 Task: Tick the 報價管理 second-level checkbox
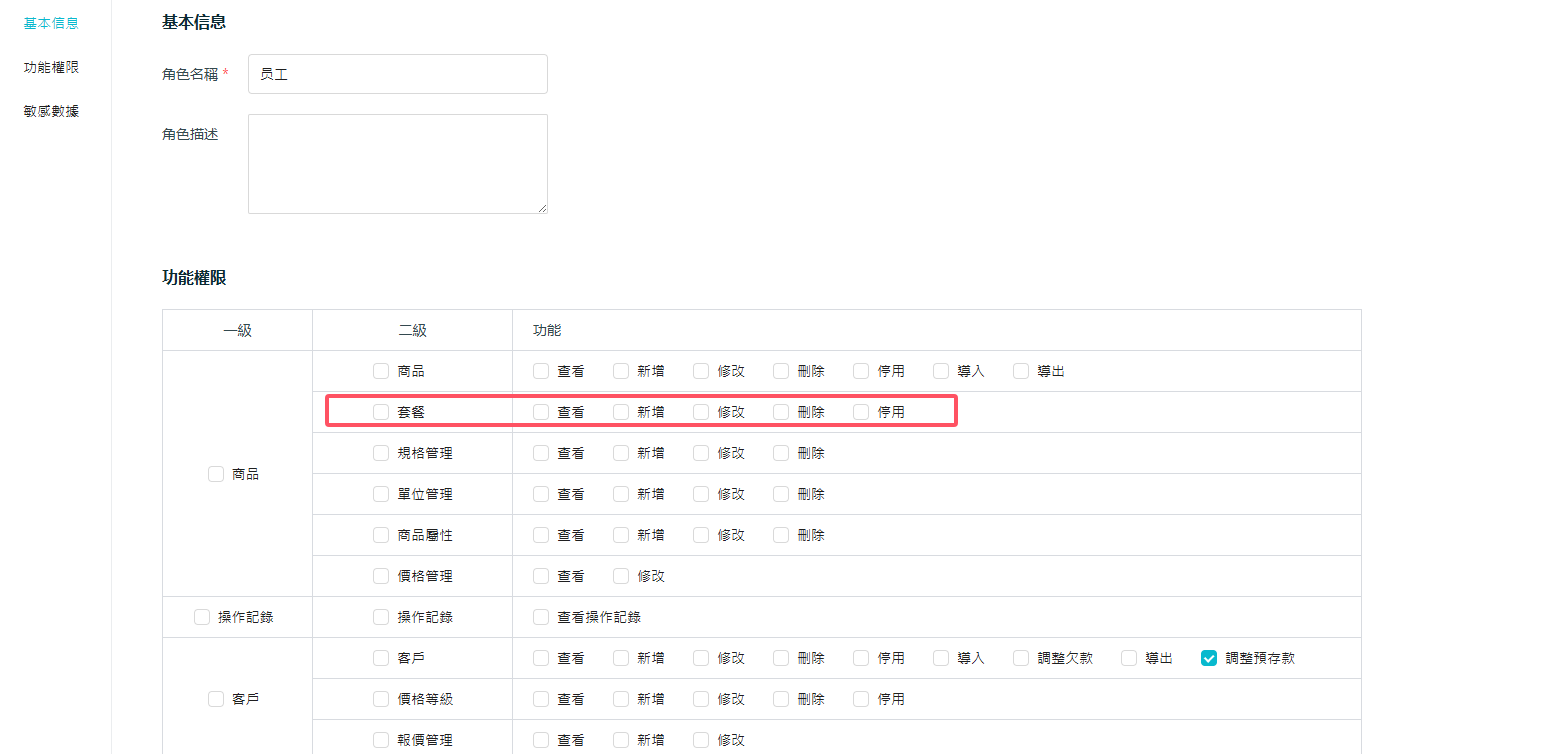381,740
